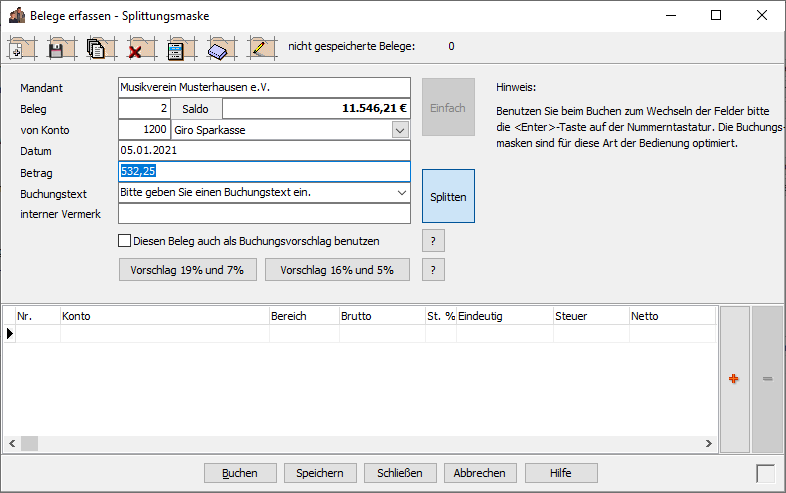Viewport: 786px width, 493px height.
Task: Open the 'von Konto' Giro Sparkasse dropdown
Action: pos(400,130)
